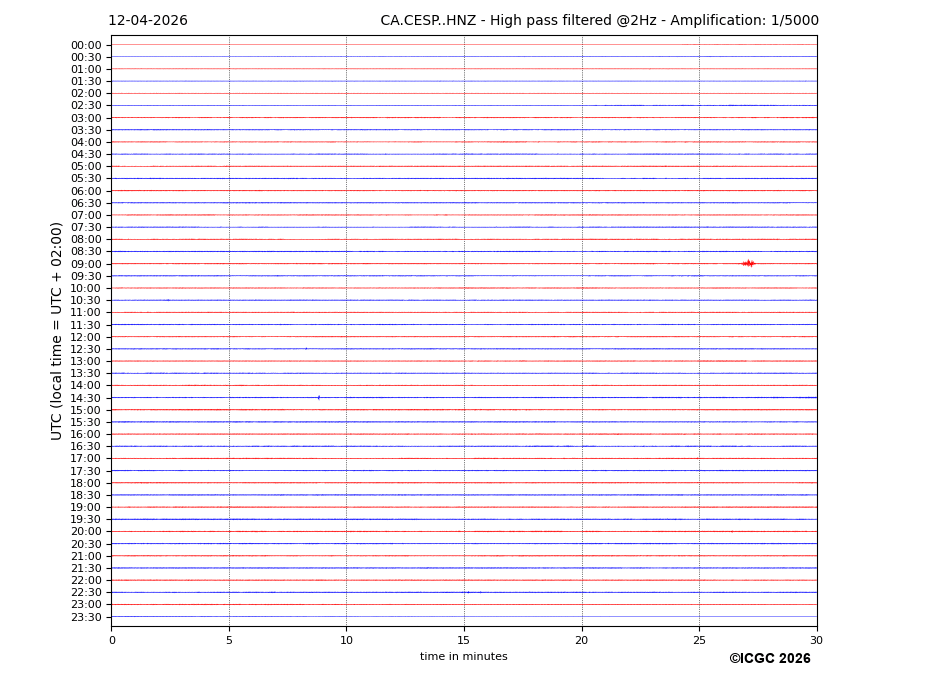Click the 0 tick label on the x-axis

(112, 640)
